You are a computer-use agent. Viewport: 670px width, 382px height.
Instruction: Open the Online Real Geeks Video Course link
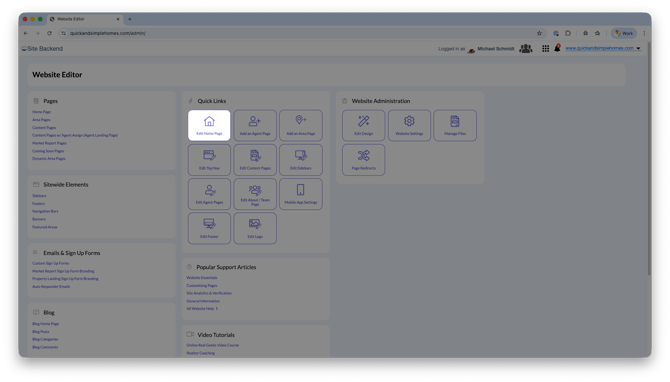[x=213, y=345]
